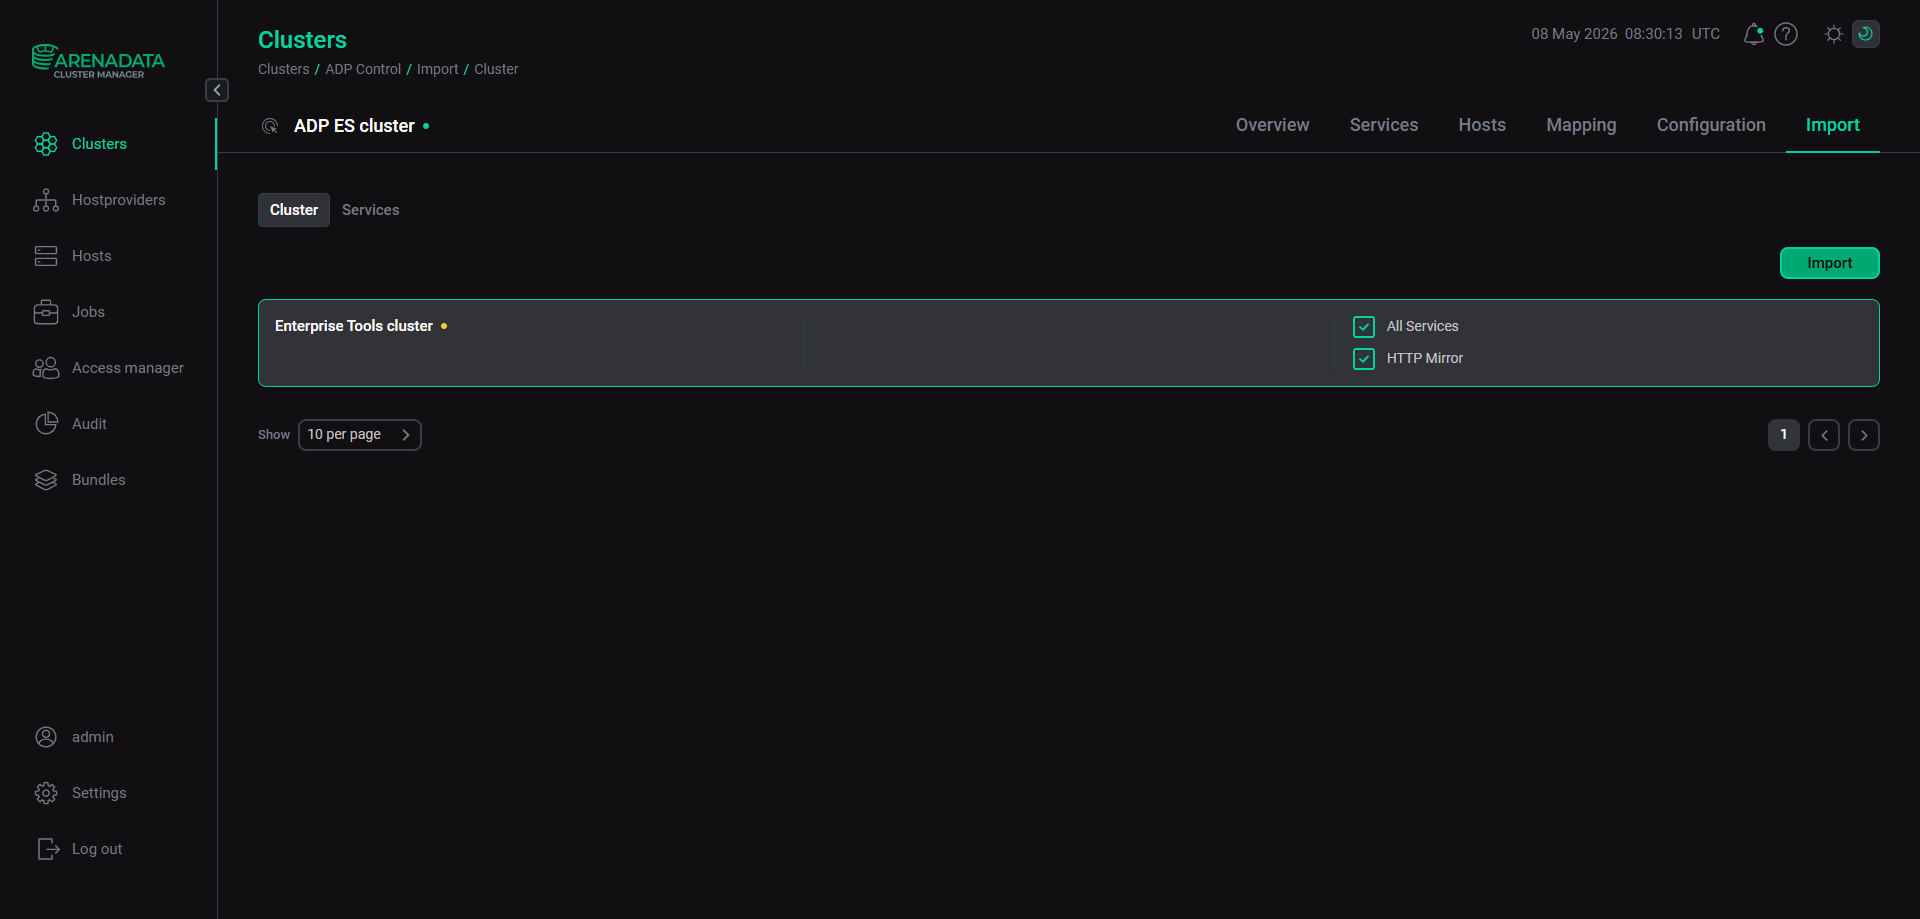Click the Clusters sidebar icon
This screenshot has height=919, width=1920.
coord(46,144)
